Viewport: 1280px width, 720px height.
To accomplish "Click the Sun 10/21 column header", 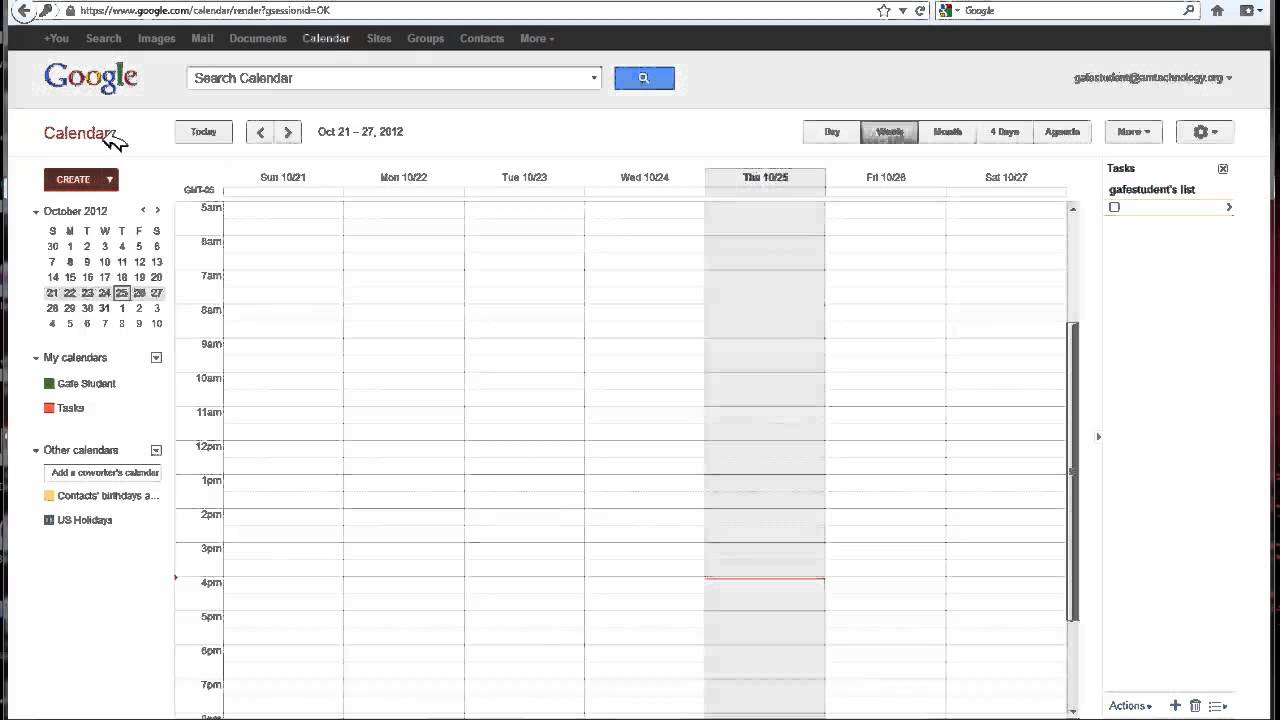I will coord(283,177).
